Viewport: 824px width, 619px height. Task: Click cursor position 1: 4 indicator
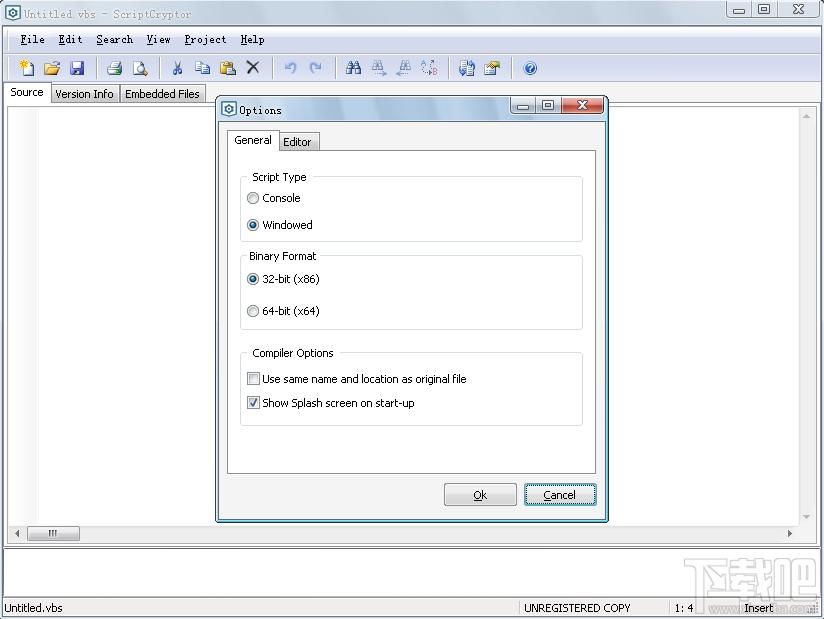[x=684, y=608]
